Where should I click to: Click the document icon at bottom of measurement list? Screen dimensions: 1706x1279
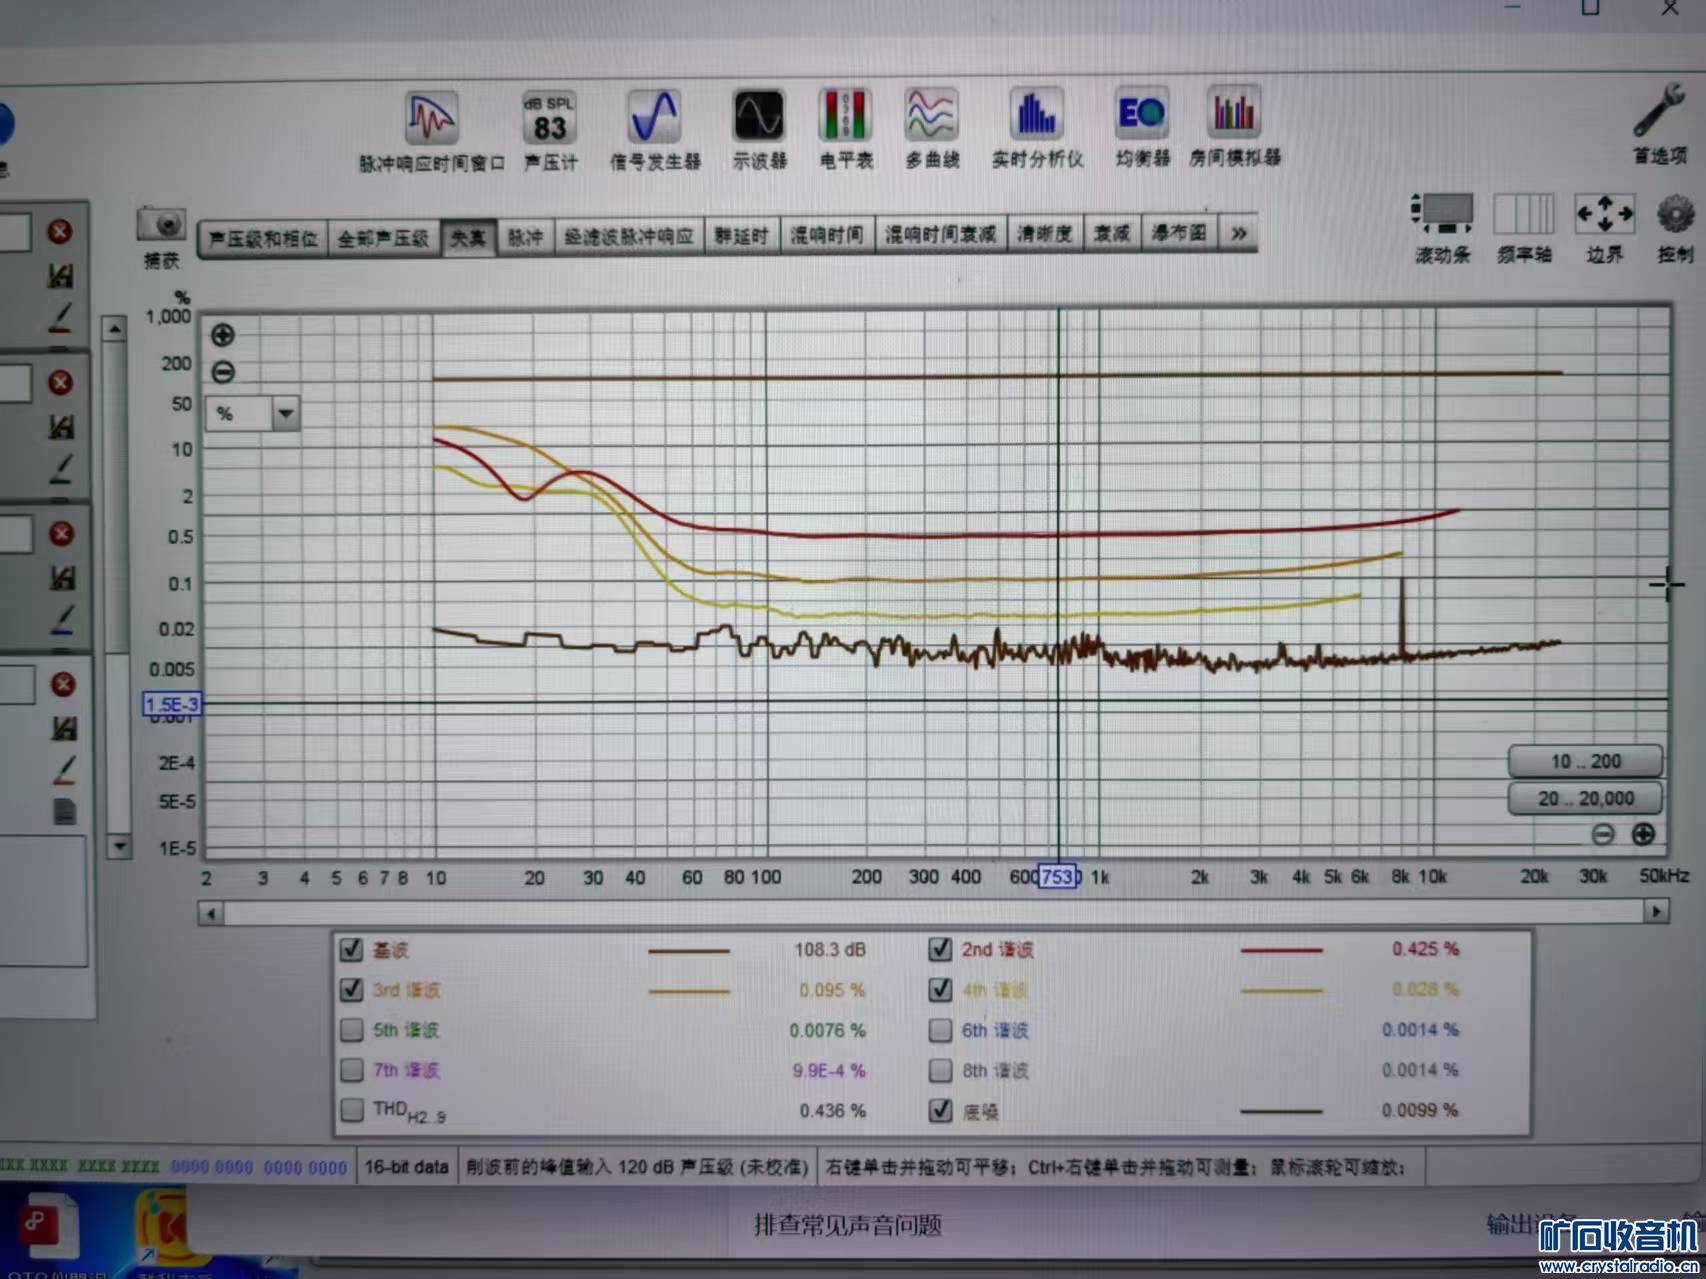pyautogui.click(x=64, y=811)
